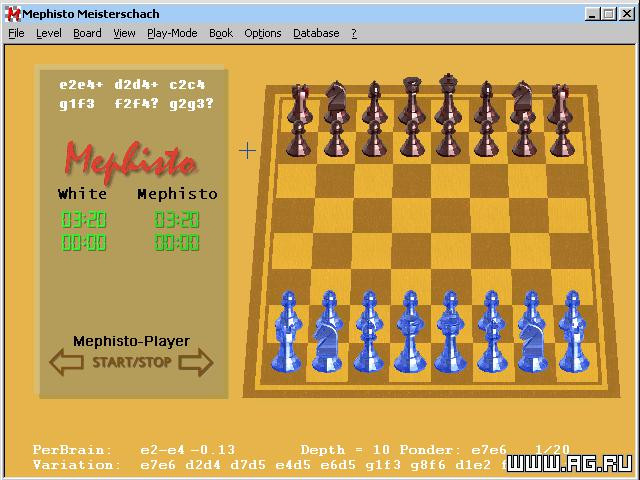
Task: Click the Depth = 10 status text
Action: (x=347, y=450)
